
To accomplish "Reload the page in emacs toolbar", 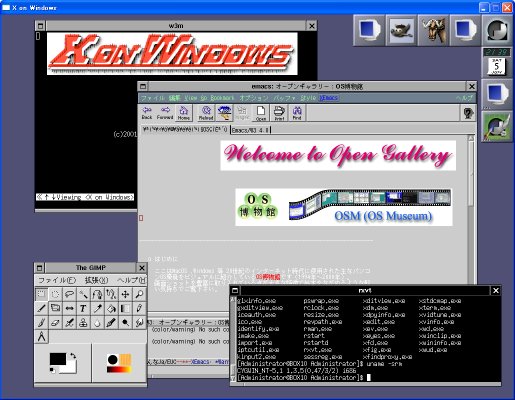I will (206, 113).
